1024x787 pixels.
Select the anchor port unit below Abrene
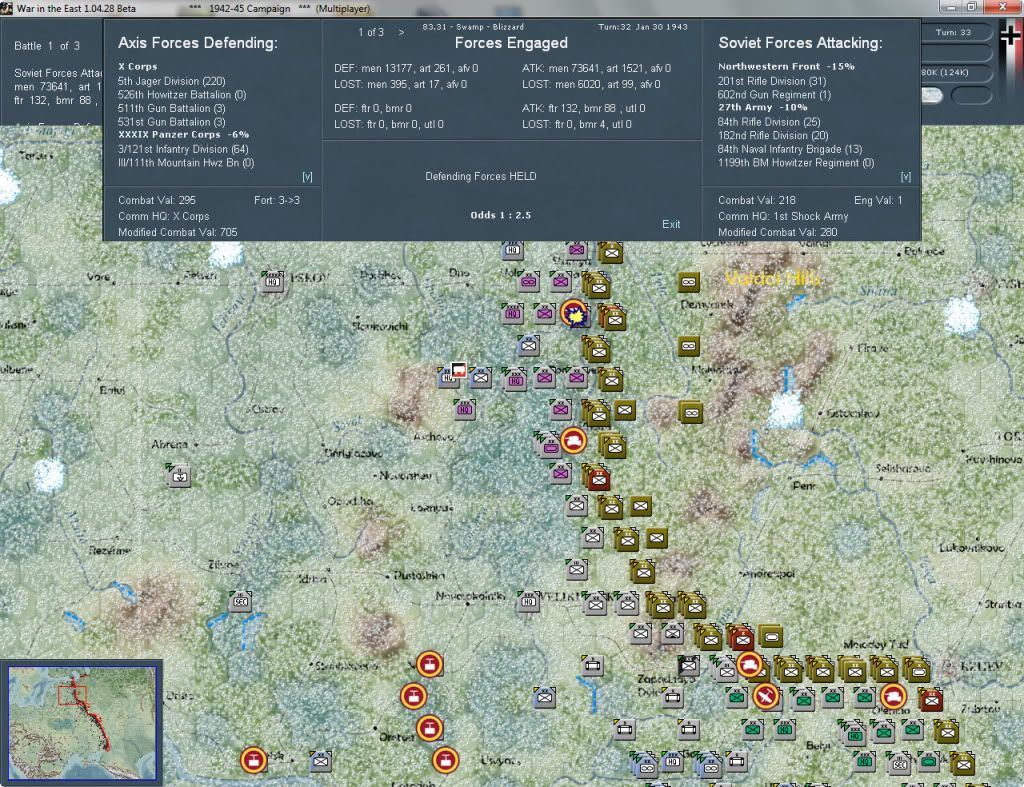coord(179,475)
